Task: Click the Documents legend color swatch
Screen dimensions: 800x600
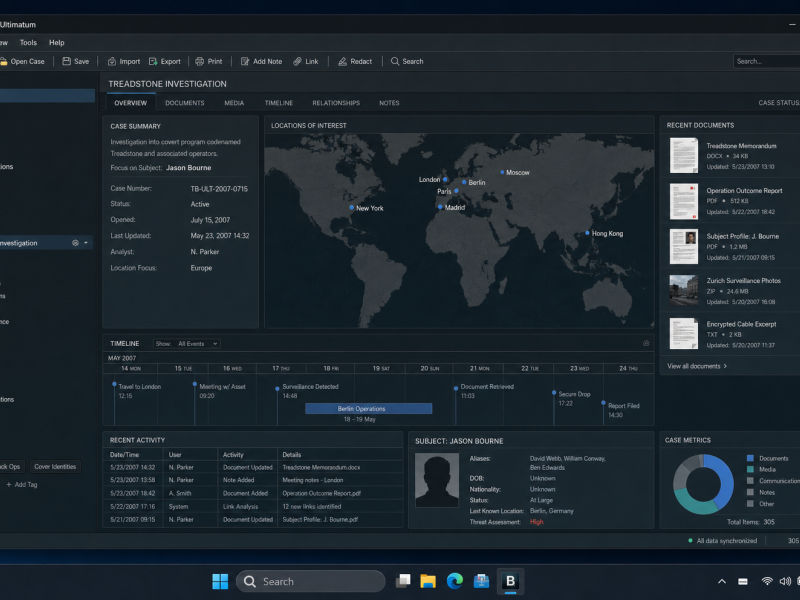Action: click(750, 458)
